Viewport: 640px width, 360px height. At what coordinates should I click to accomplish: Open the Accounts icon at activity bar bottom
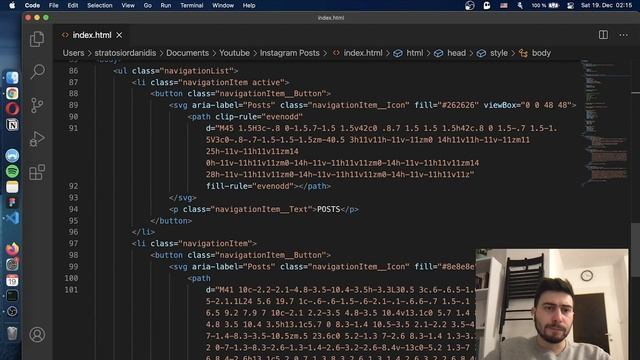[37, 335]
